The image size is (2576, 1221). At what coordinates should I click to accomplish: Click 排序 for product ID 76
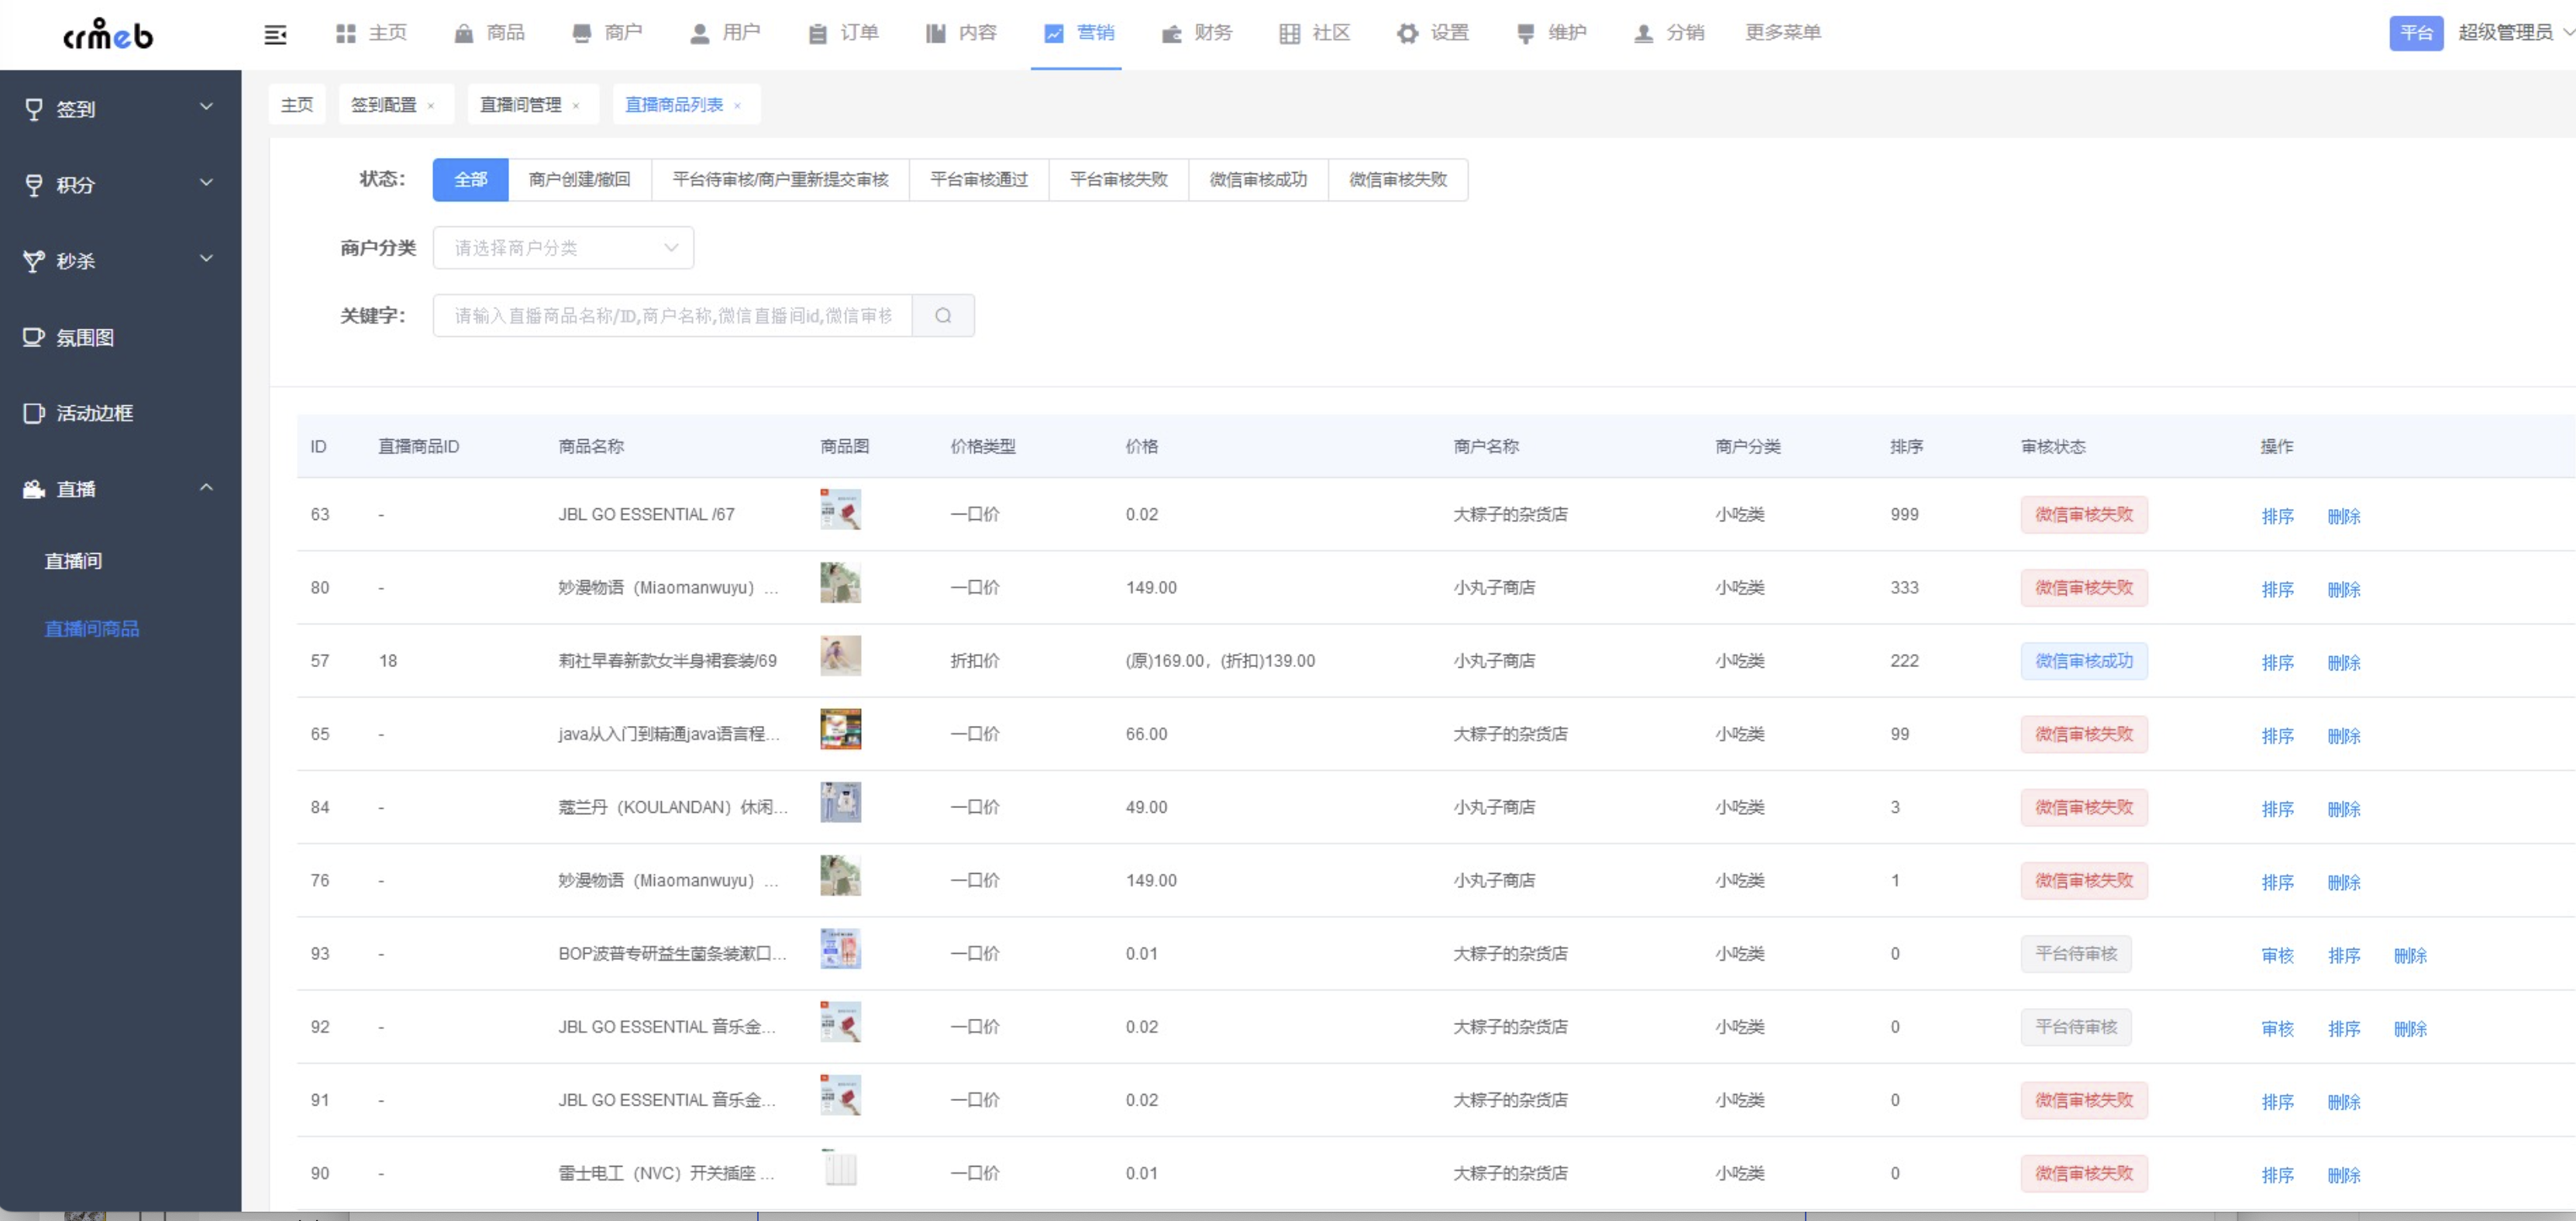pos(2278,882)
